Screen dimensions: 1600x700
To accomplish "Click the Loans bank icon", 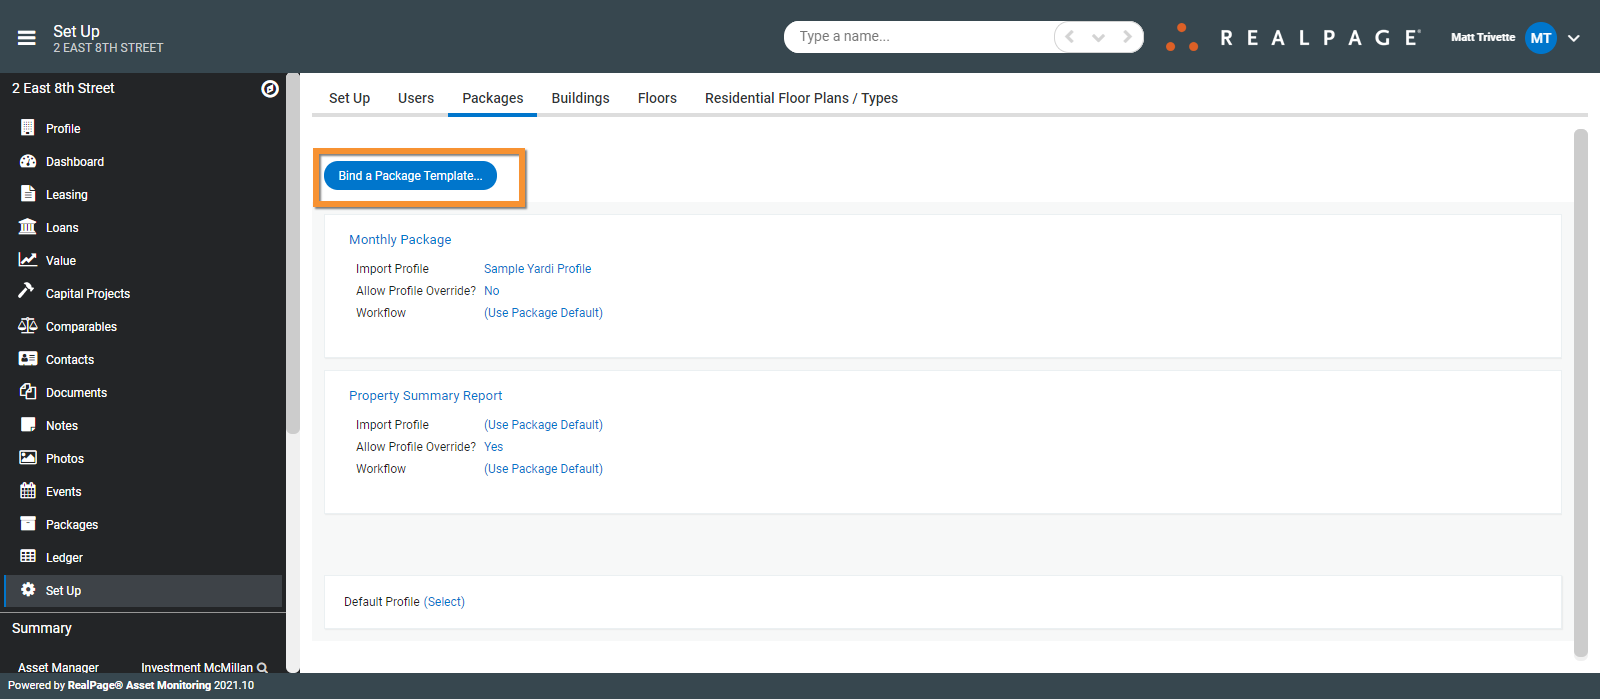I will tap(28, 227).
